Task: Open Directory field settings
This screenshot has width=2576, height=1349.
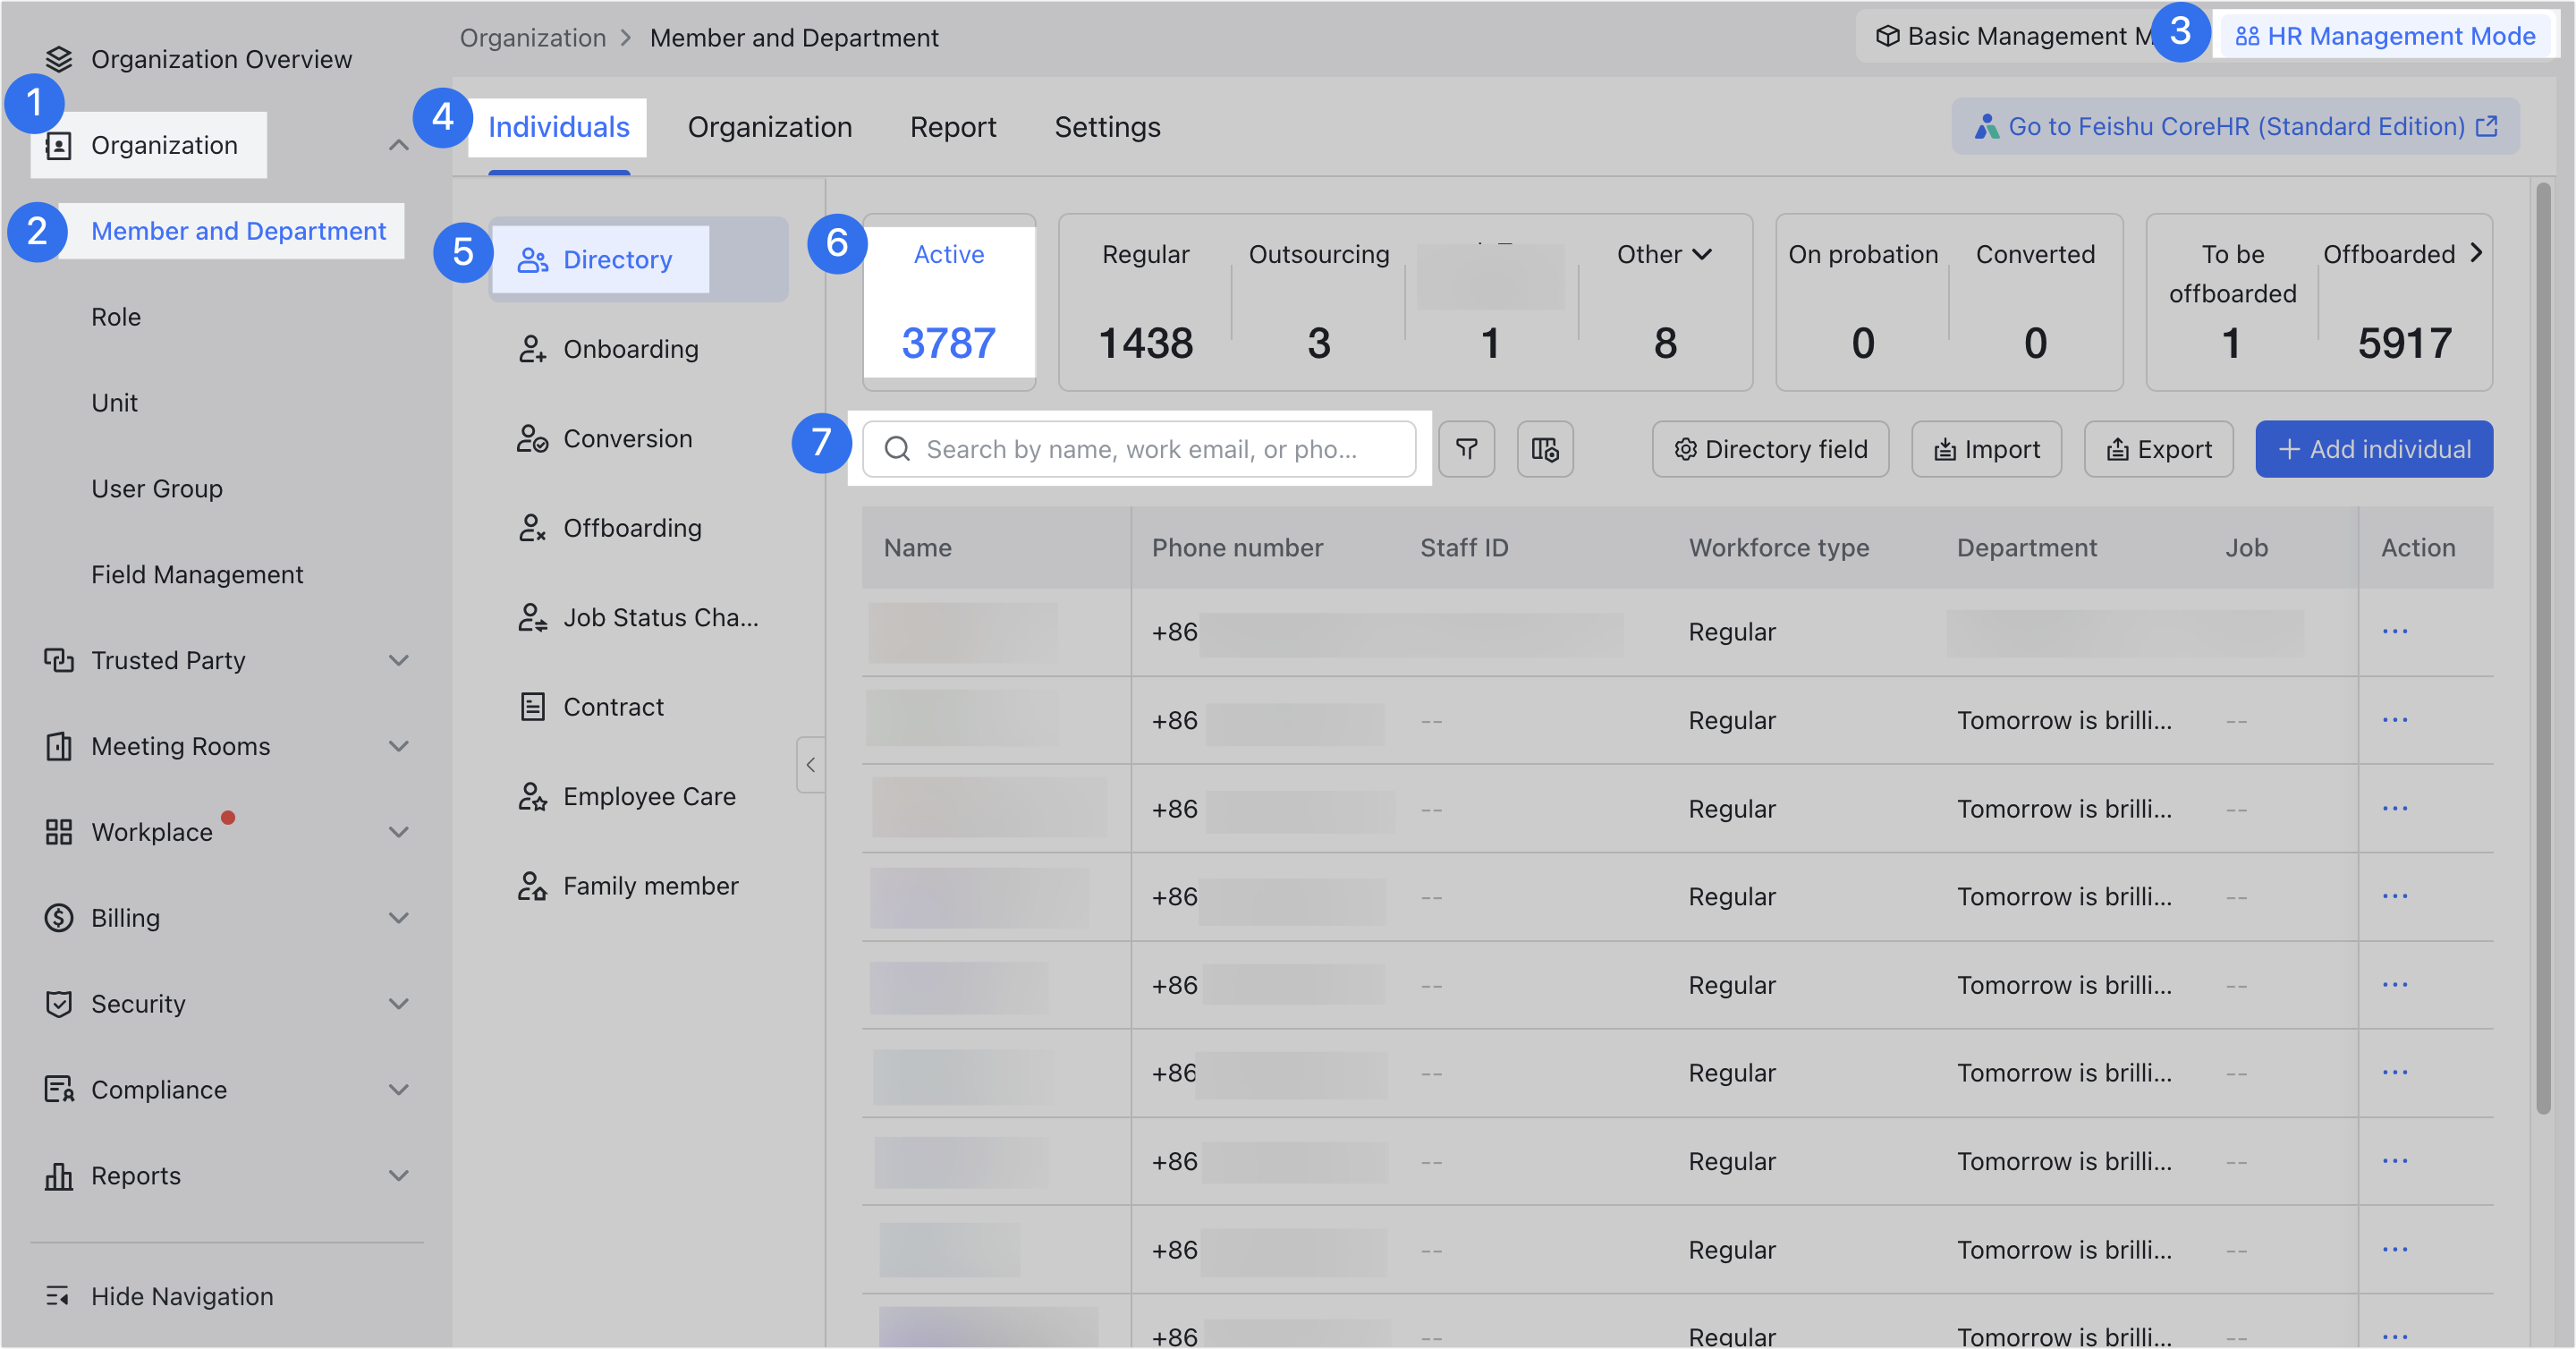Action: pos(1770,449)
